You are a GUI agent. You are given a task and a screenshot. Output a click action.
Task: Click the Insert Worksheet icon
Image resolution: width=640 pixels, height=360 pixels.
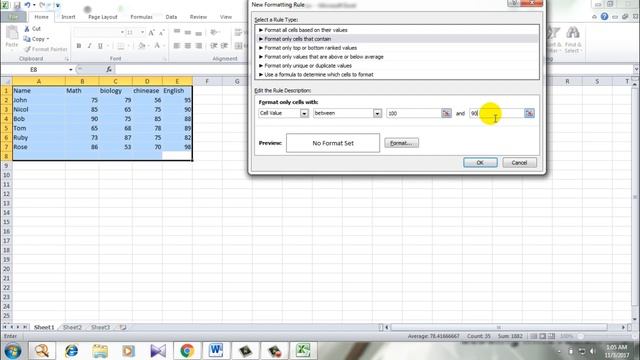pyautogui.click(x=123, y=327)
